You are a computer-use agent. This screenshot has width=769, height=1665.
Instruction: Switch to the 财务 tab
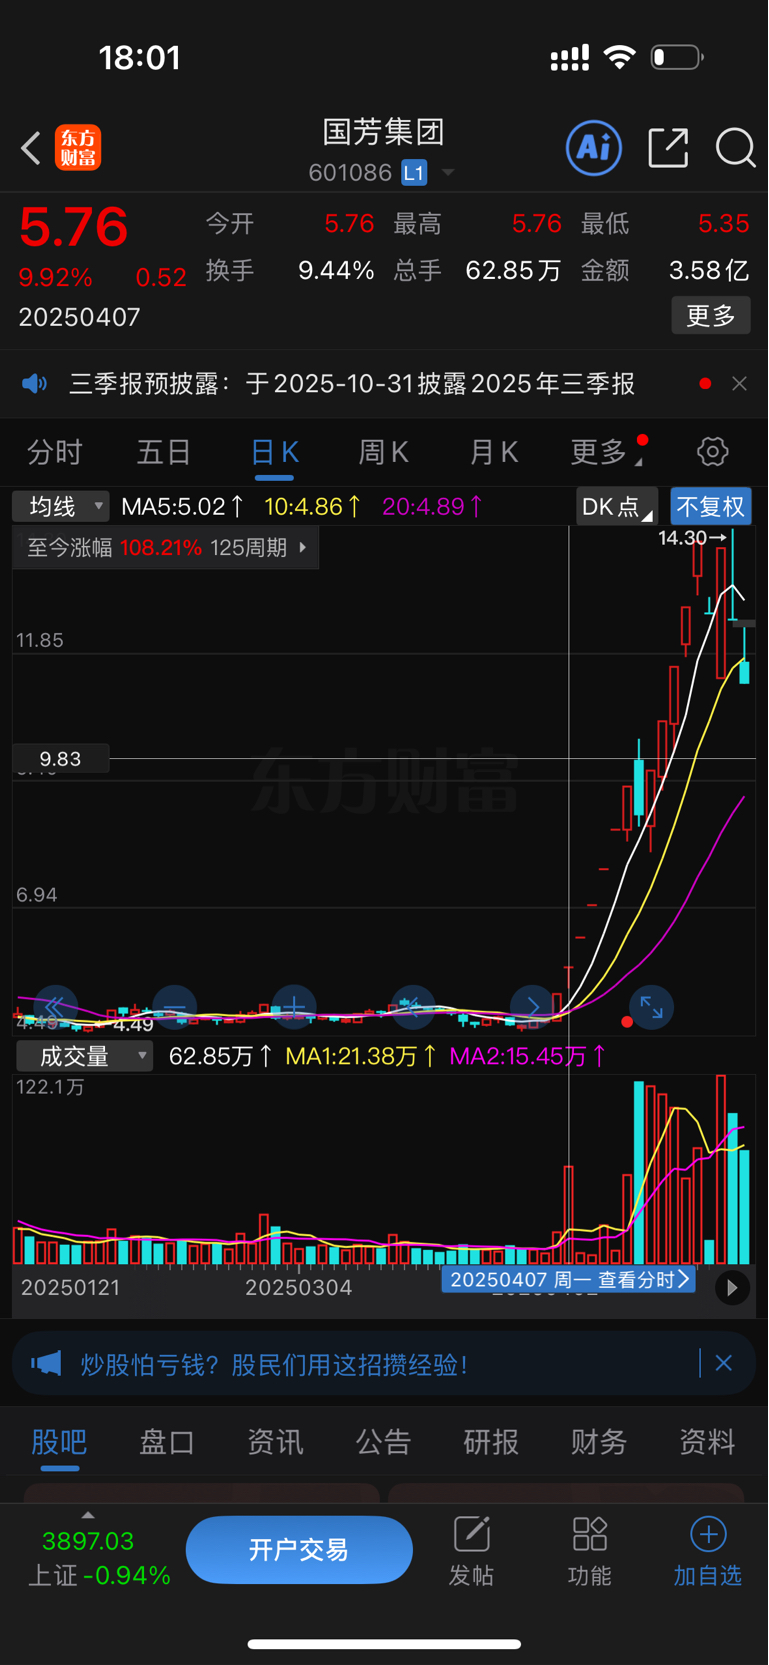point(599,1442)
